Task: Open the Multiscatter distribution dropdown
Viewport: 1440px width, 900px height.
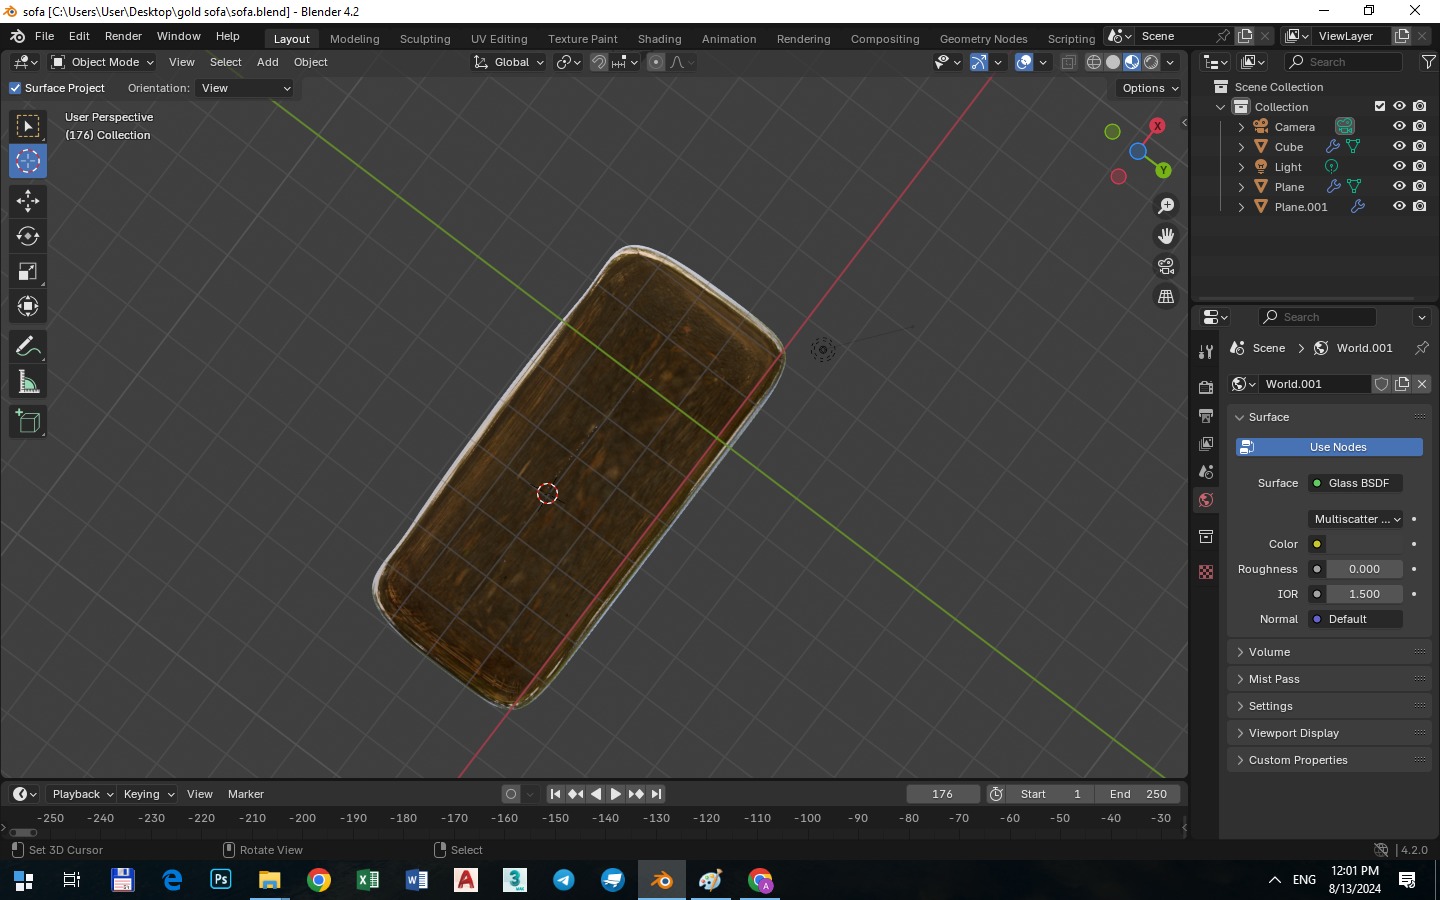Action: click(x=1356, y=519)
